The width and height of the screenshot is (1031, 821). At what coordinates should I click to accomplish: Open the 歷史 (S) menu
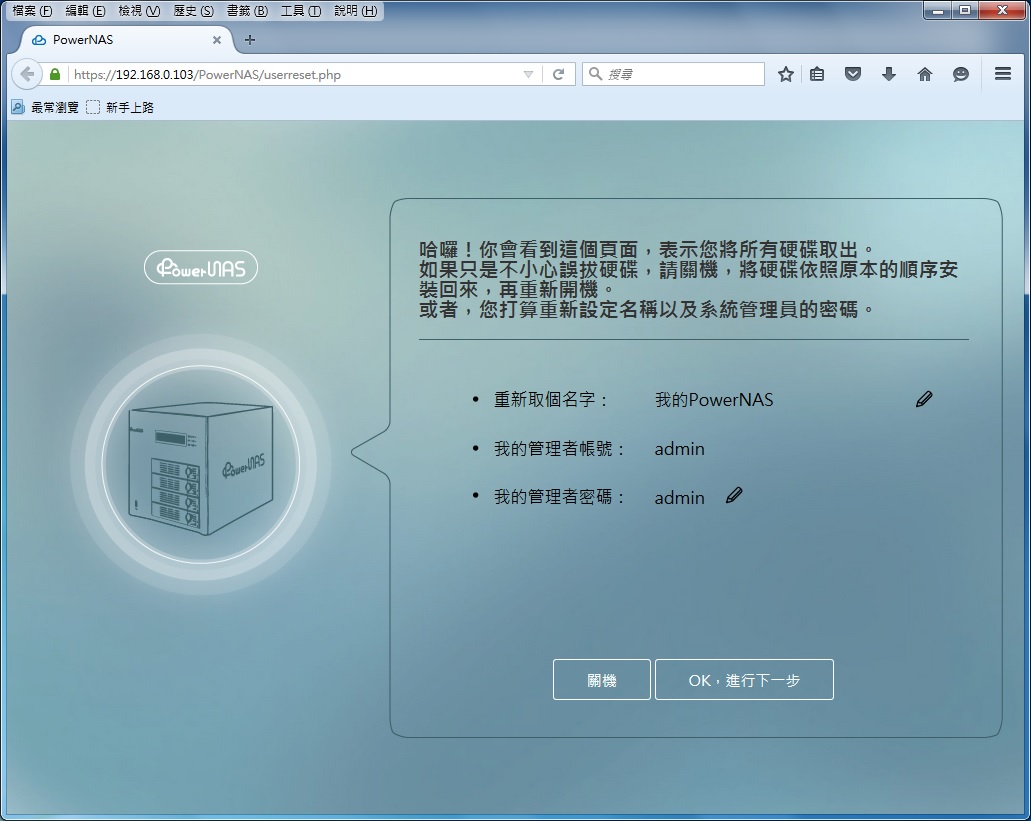point(193,11)
